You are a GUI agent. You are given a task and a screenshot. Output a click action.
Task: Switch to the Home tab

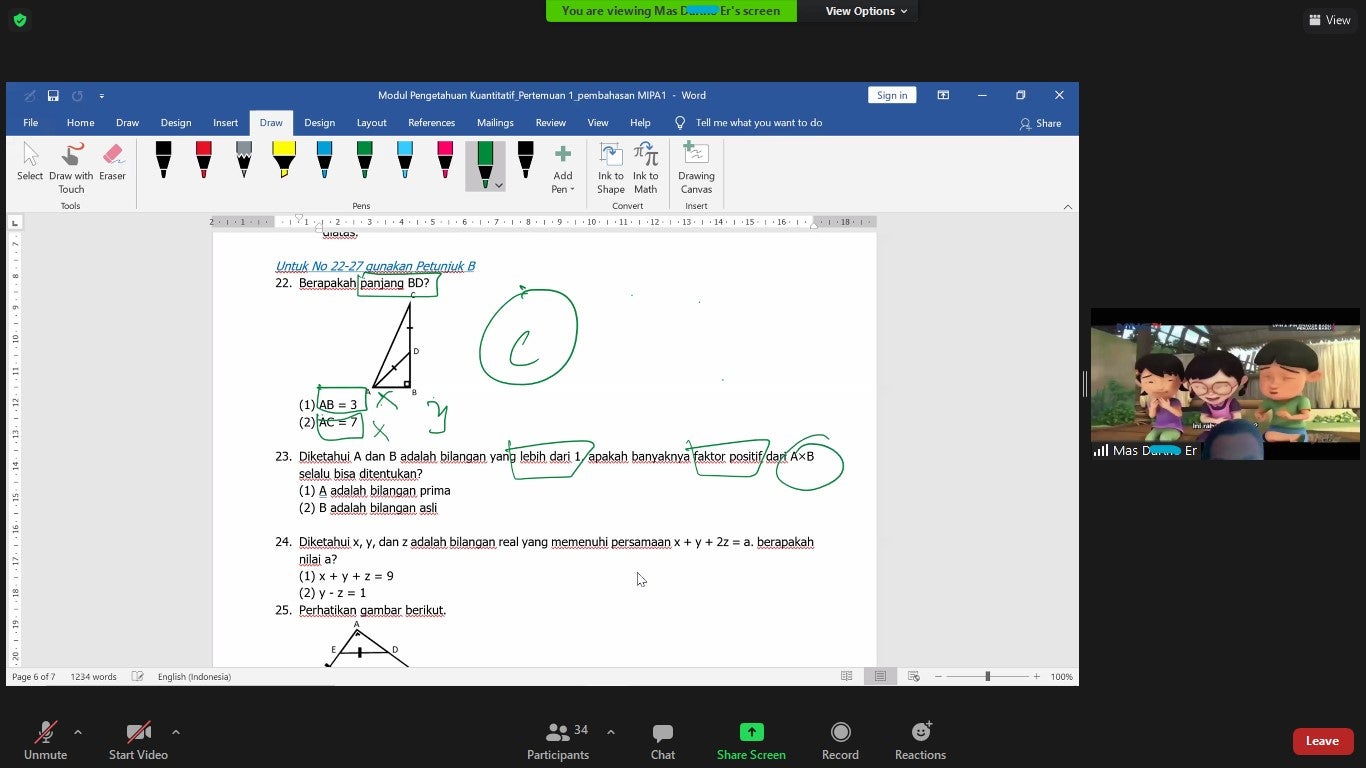(80, 123)
